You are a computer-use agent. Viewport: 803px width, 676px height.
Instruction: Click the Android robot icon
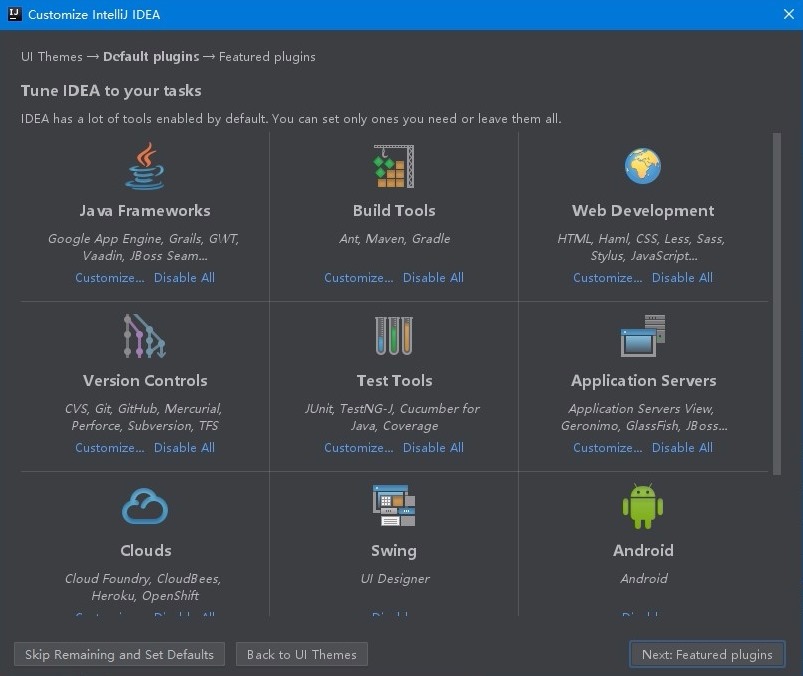click(x=643, y=507)
